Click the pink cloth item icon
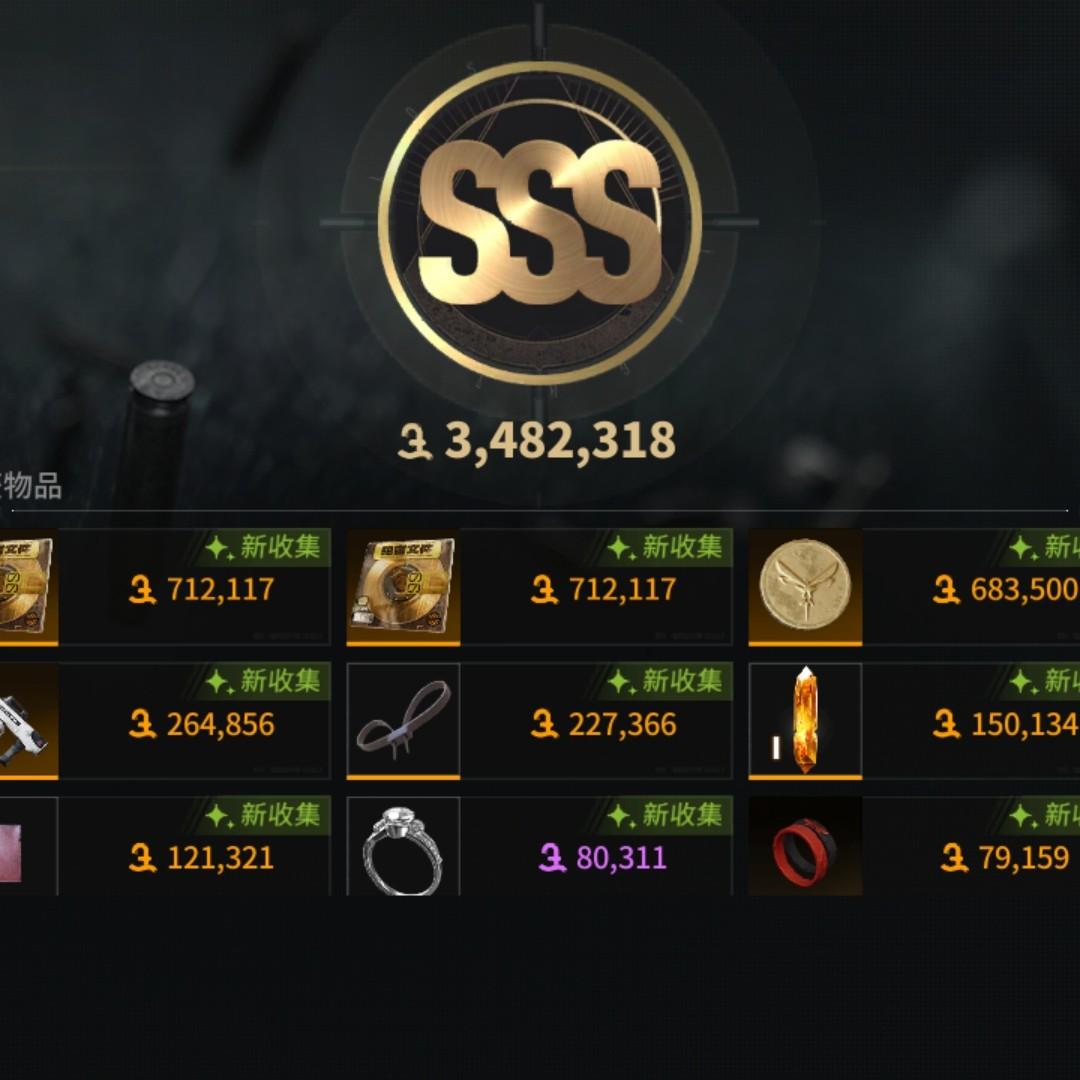This screenshot has width=1080, height=1080. point(28,847)
